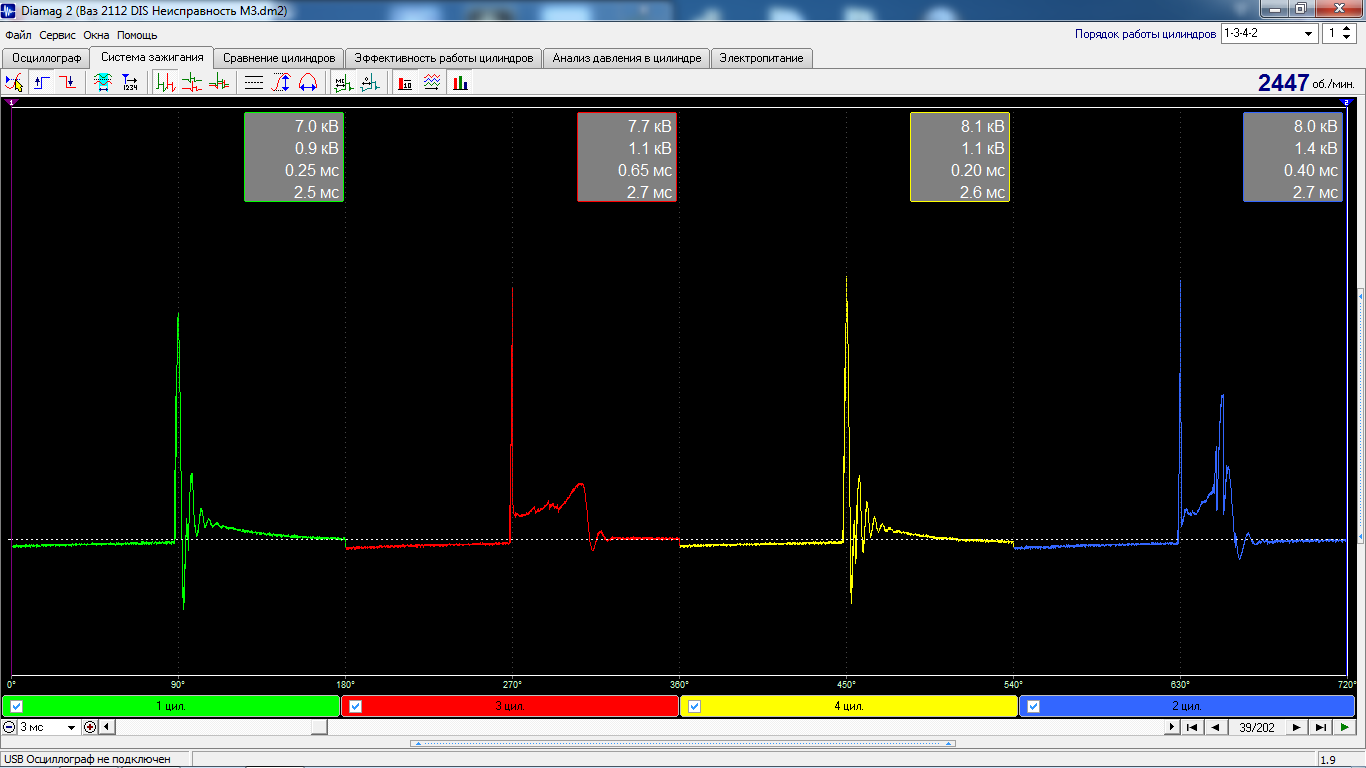Click the scrollbar left arrow
Image resolution: width=1366 pixels, height=768 pixels.
(x=106, y=727)
